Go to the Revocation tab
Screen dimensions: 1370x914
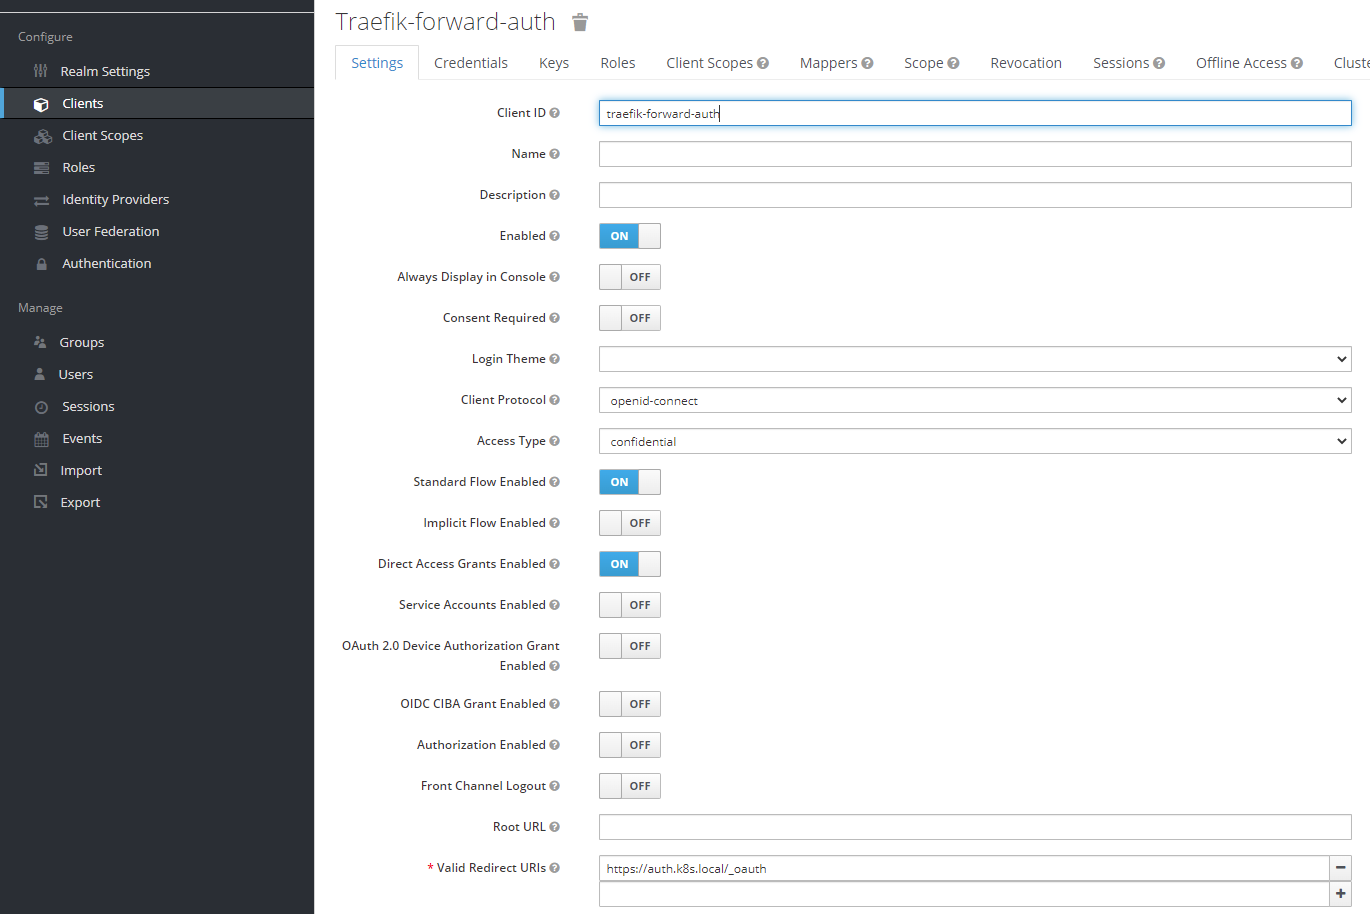point(1026,63)
